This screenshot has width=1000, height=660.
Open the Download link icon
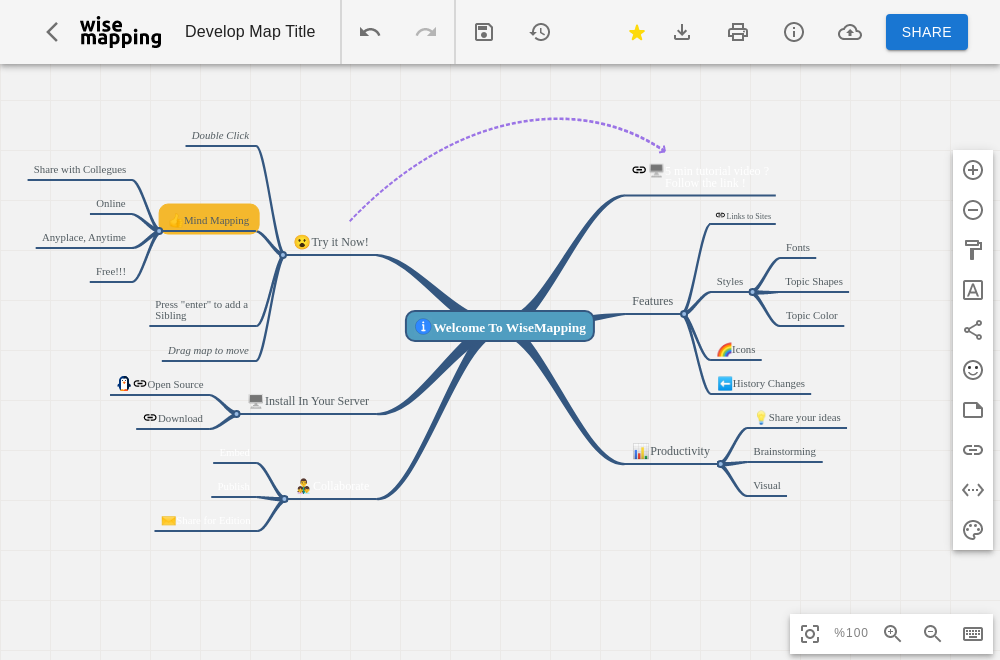point(150,418)
